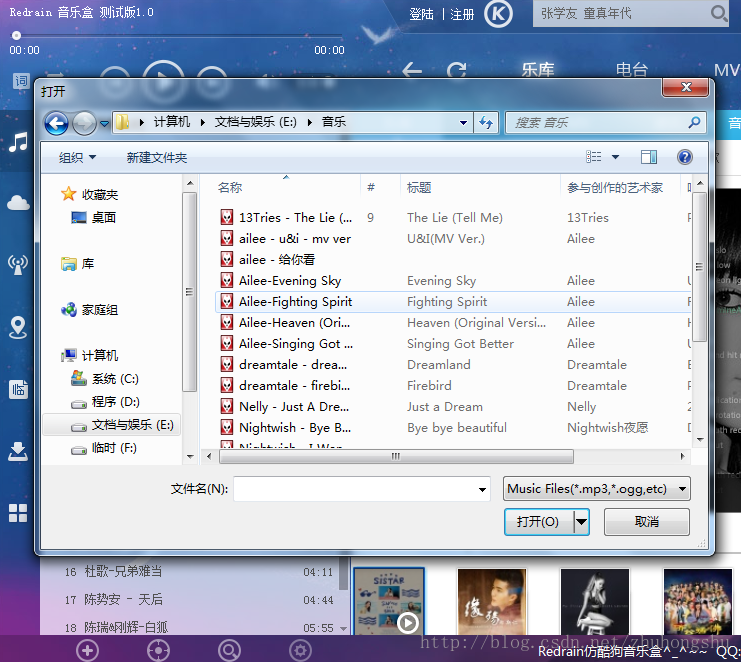This screenshot has height=662, width=741.
Task: Select 计算机 in navigation pane
Action: coord(89,355)
